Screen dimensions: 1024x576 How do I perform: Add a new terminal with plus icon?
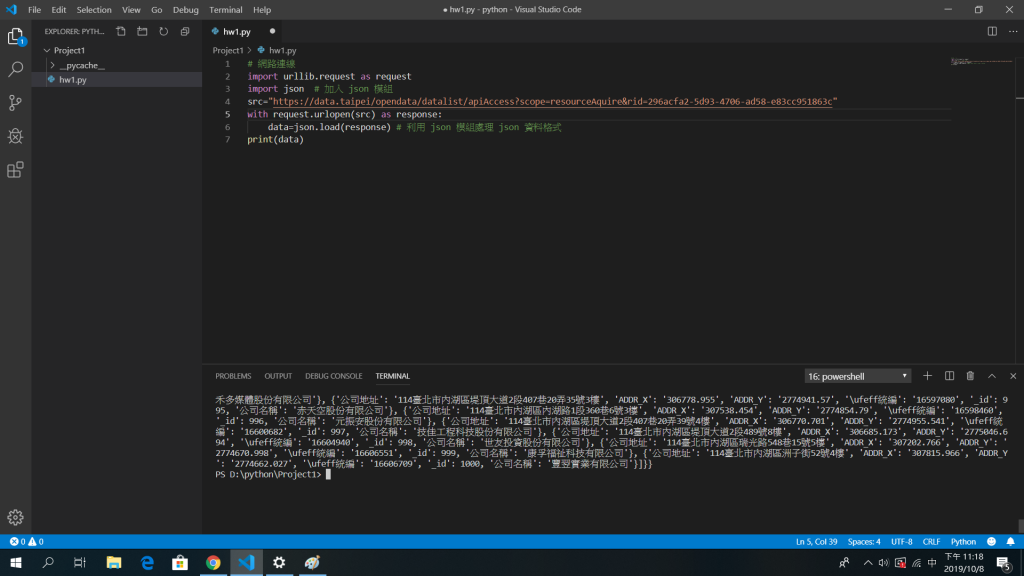click(x=927, y=376)
